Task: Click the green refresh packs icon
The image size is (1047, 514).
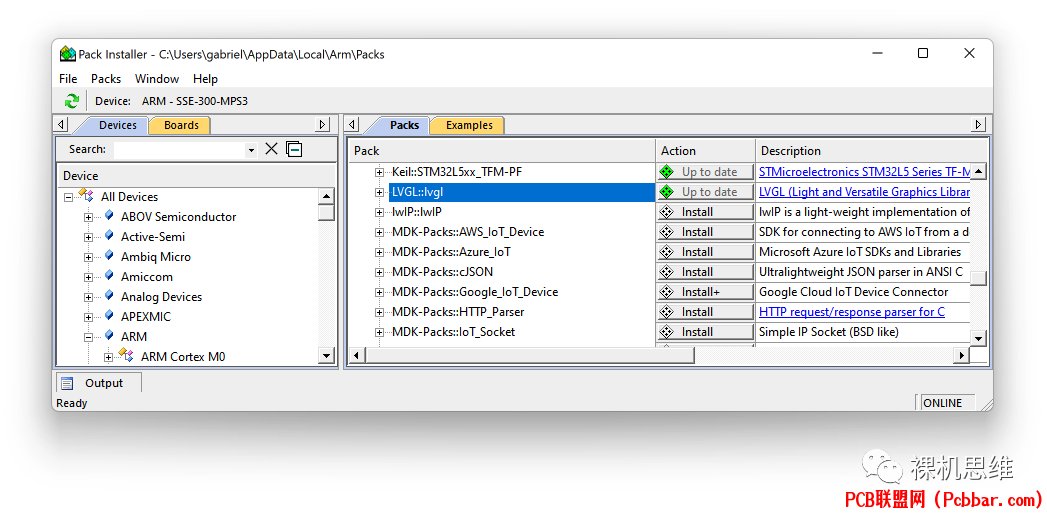Action: [71, 101]
